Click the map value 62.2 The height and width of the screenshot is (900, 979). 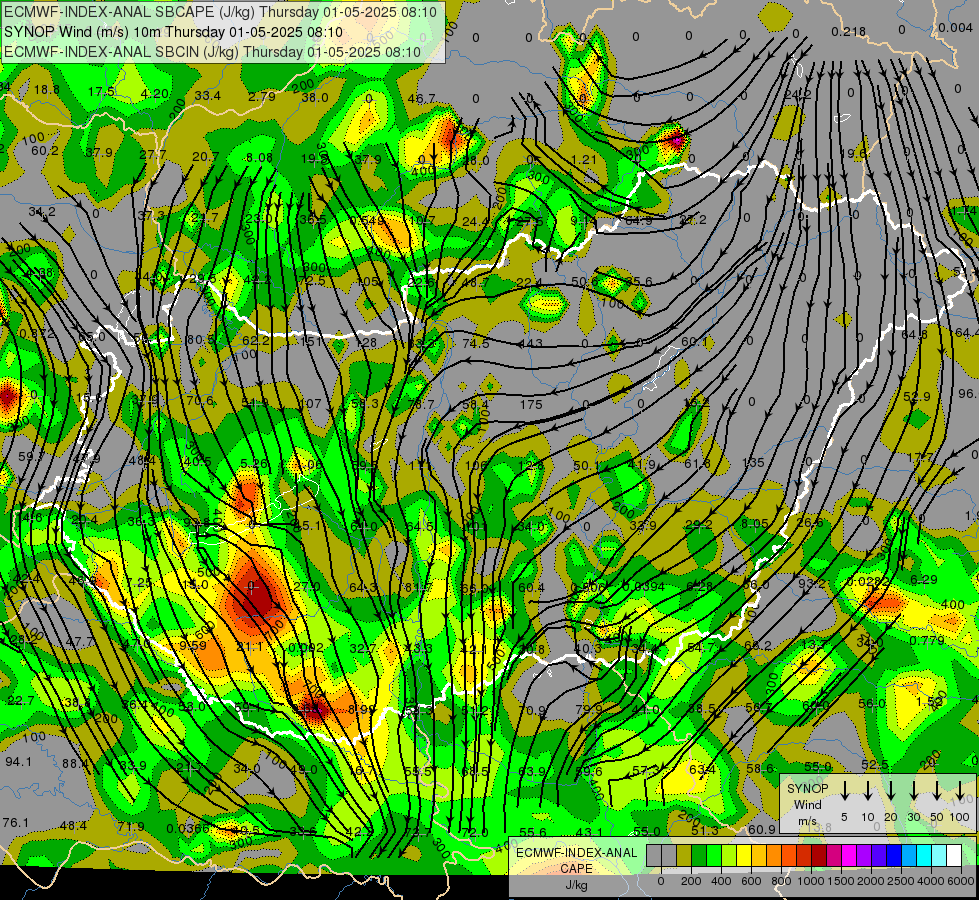[255, 340]
